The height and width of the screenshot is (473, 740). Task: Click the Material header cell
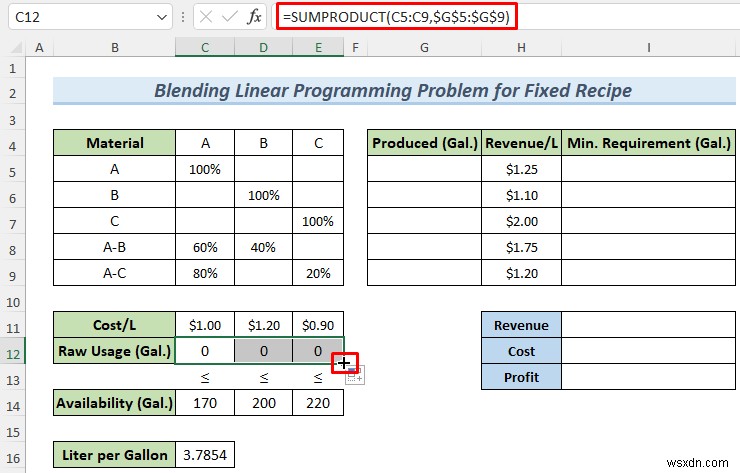click(115, 143)
